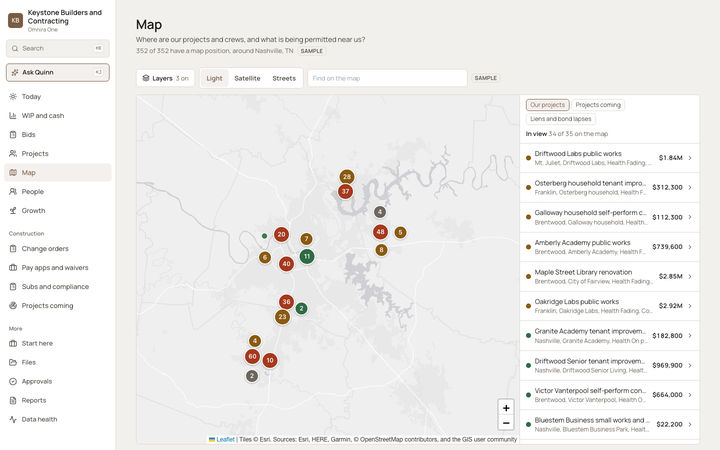Click the Map icon in sidebar
The height and width of the screenshot is (450, 720).
tap(13, 173)
